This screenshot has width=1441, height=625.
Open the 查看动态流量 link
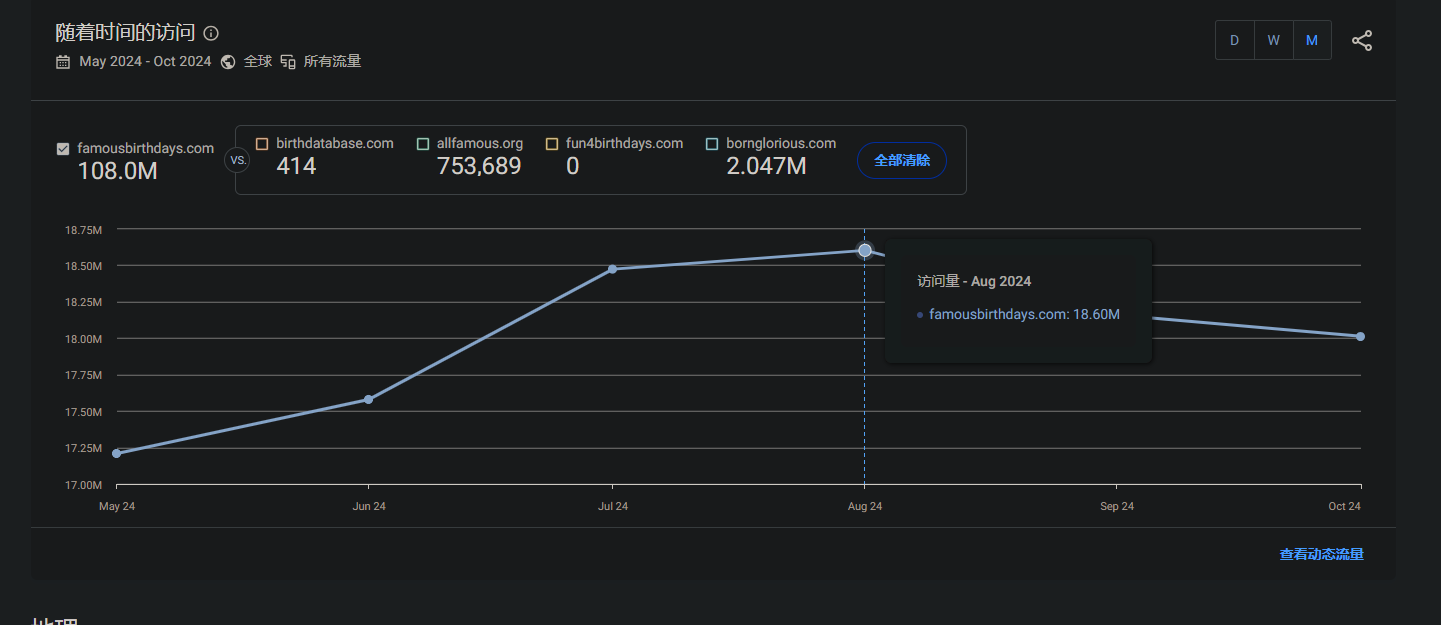pos(1321,554)
